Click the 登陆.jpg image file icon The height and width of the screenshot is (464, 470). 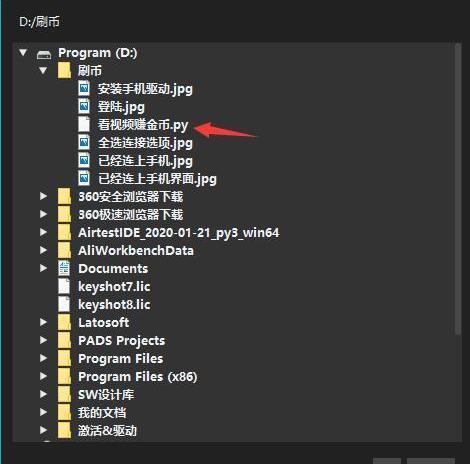point(84,107)
